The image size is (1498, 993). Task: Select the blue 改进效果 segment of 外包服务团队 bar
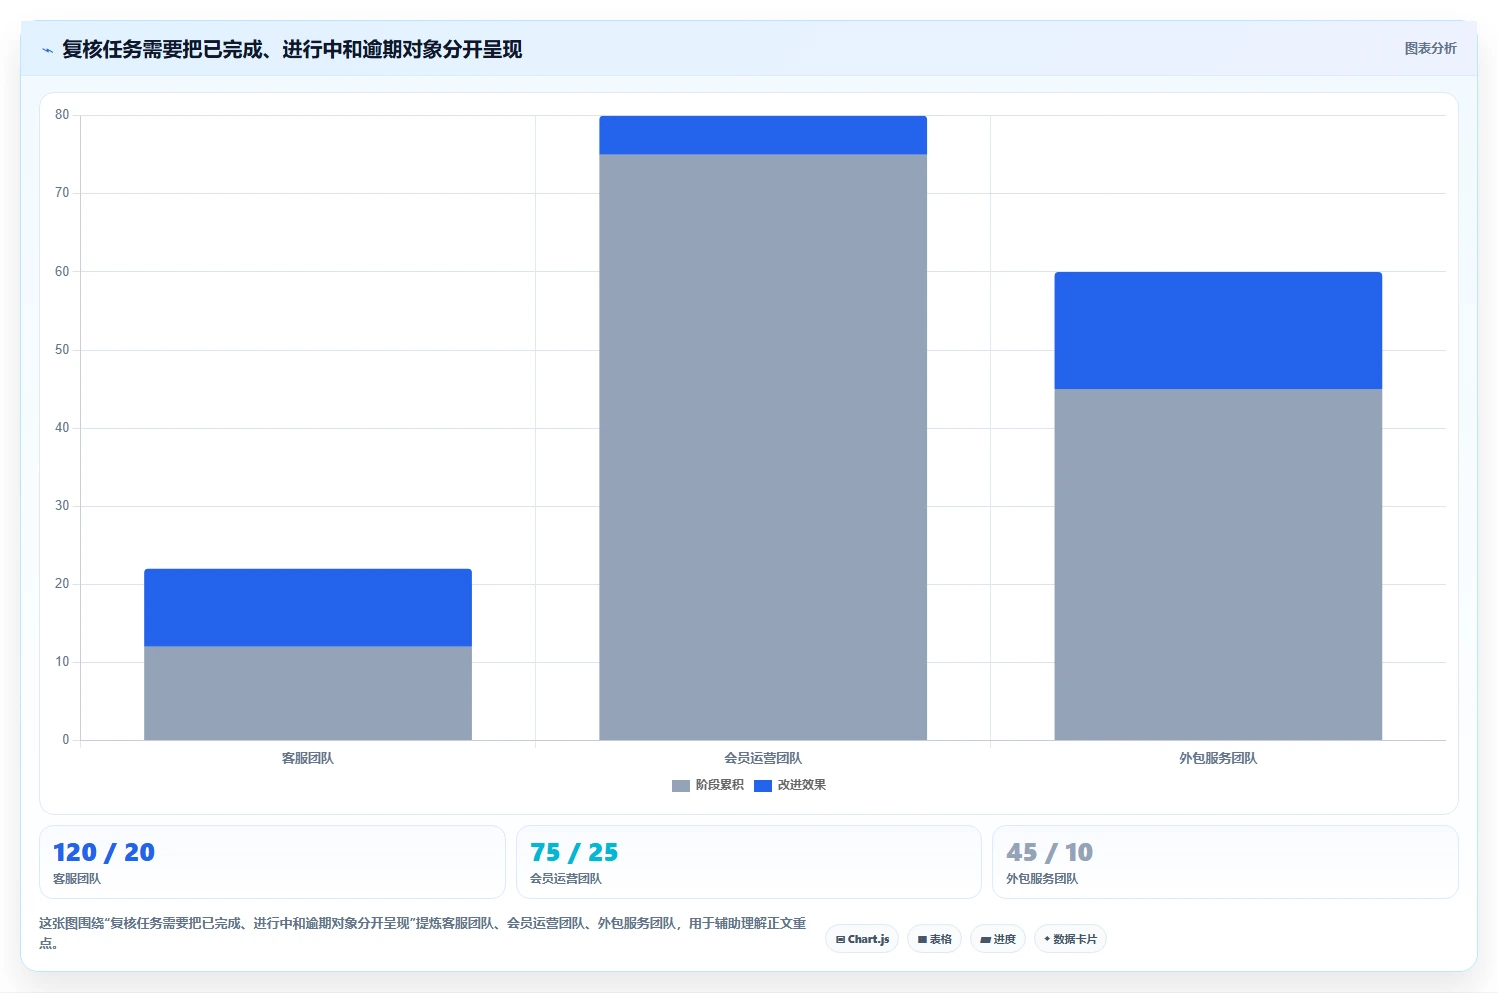pyautogui.click(x=1218, y=330)
